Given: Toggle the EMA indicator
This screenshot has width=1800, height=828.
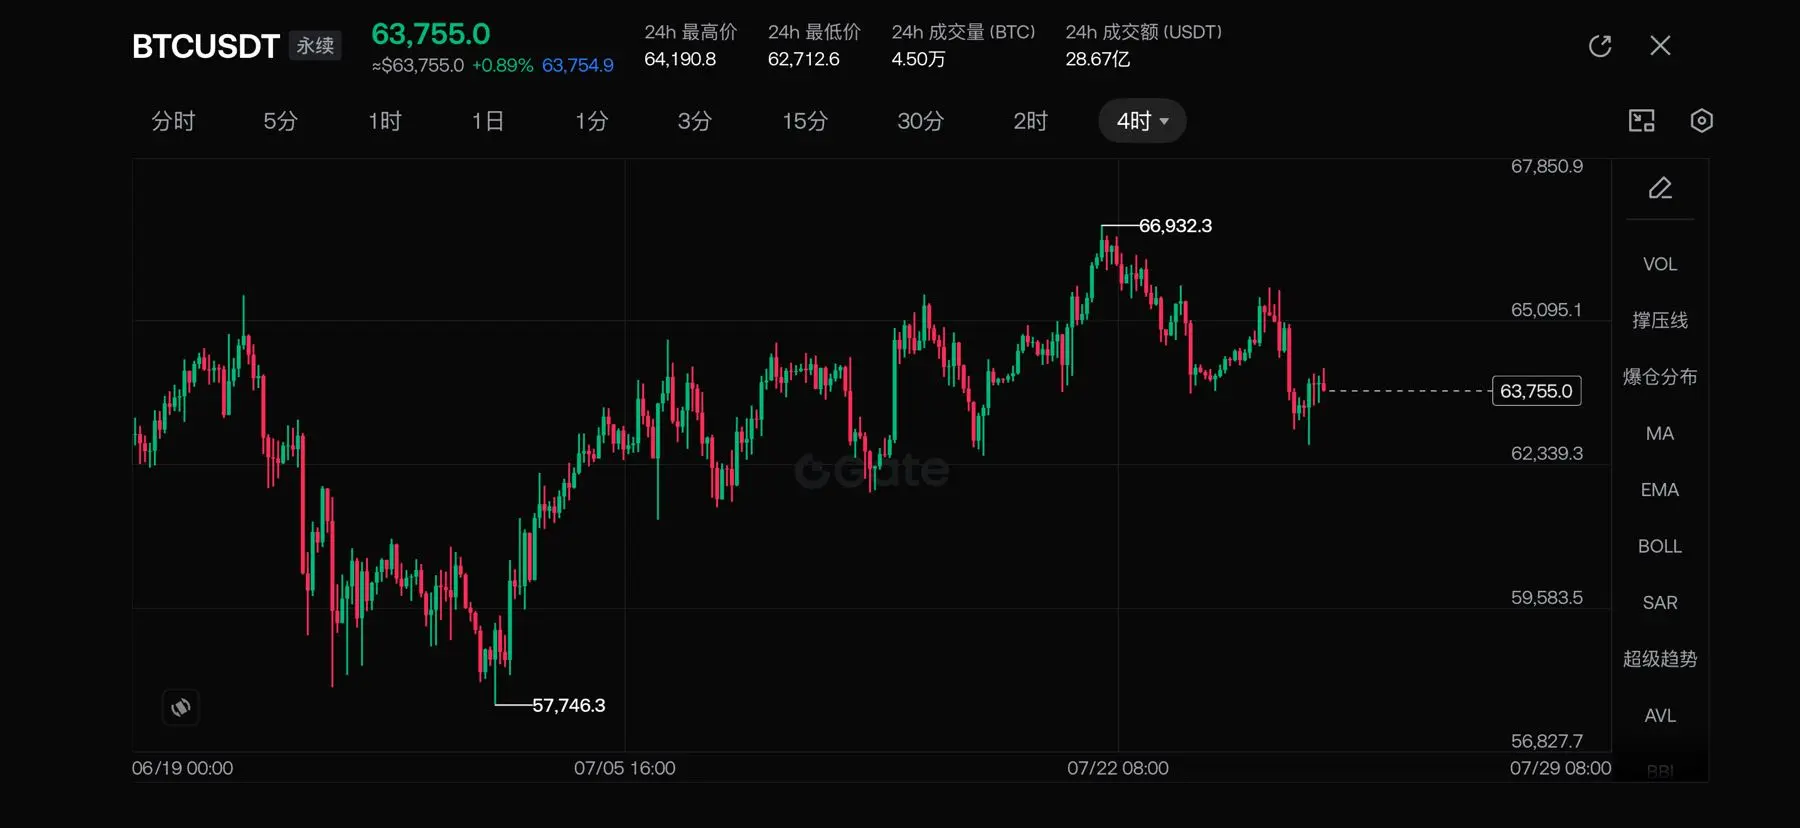Looking at the screenshot, I should pyautogui.click(x=1660, y=490).
